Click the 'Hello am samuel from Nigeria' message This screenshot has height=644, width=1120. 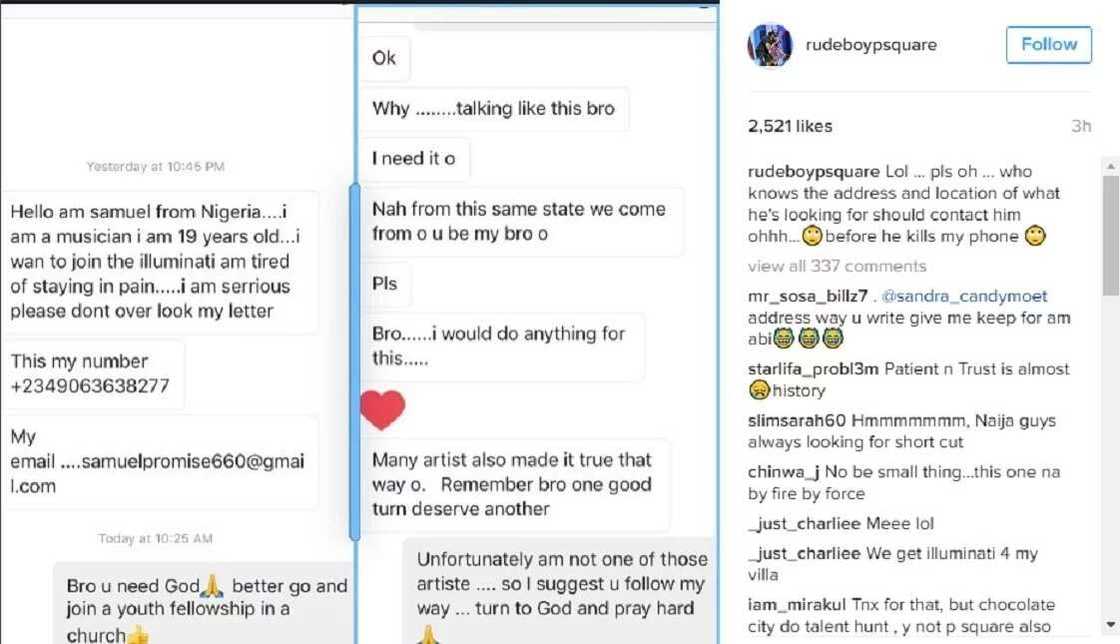click(160, 262)
